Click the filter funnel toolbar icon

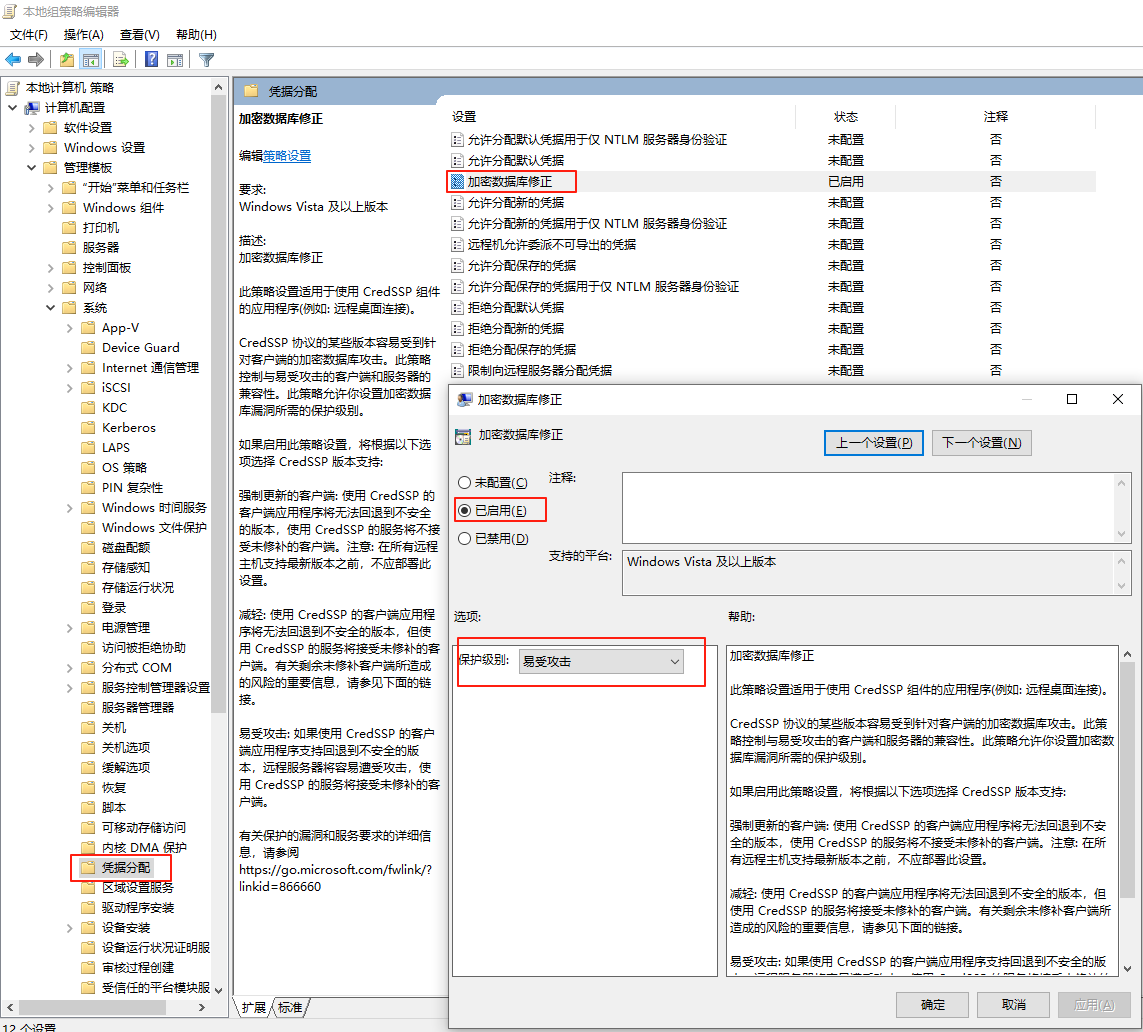click(x=206, y=59)
